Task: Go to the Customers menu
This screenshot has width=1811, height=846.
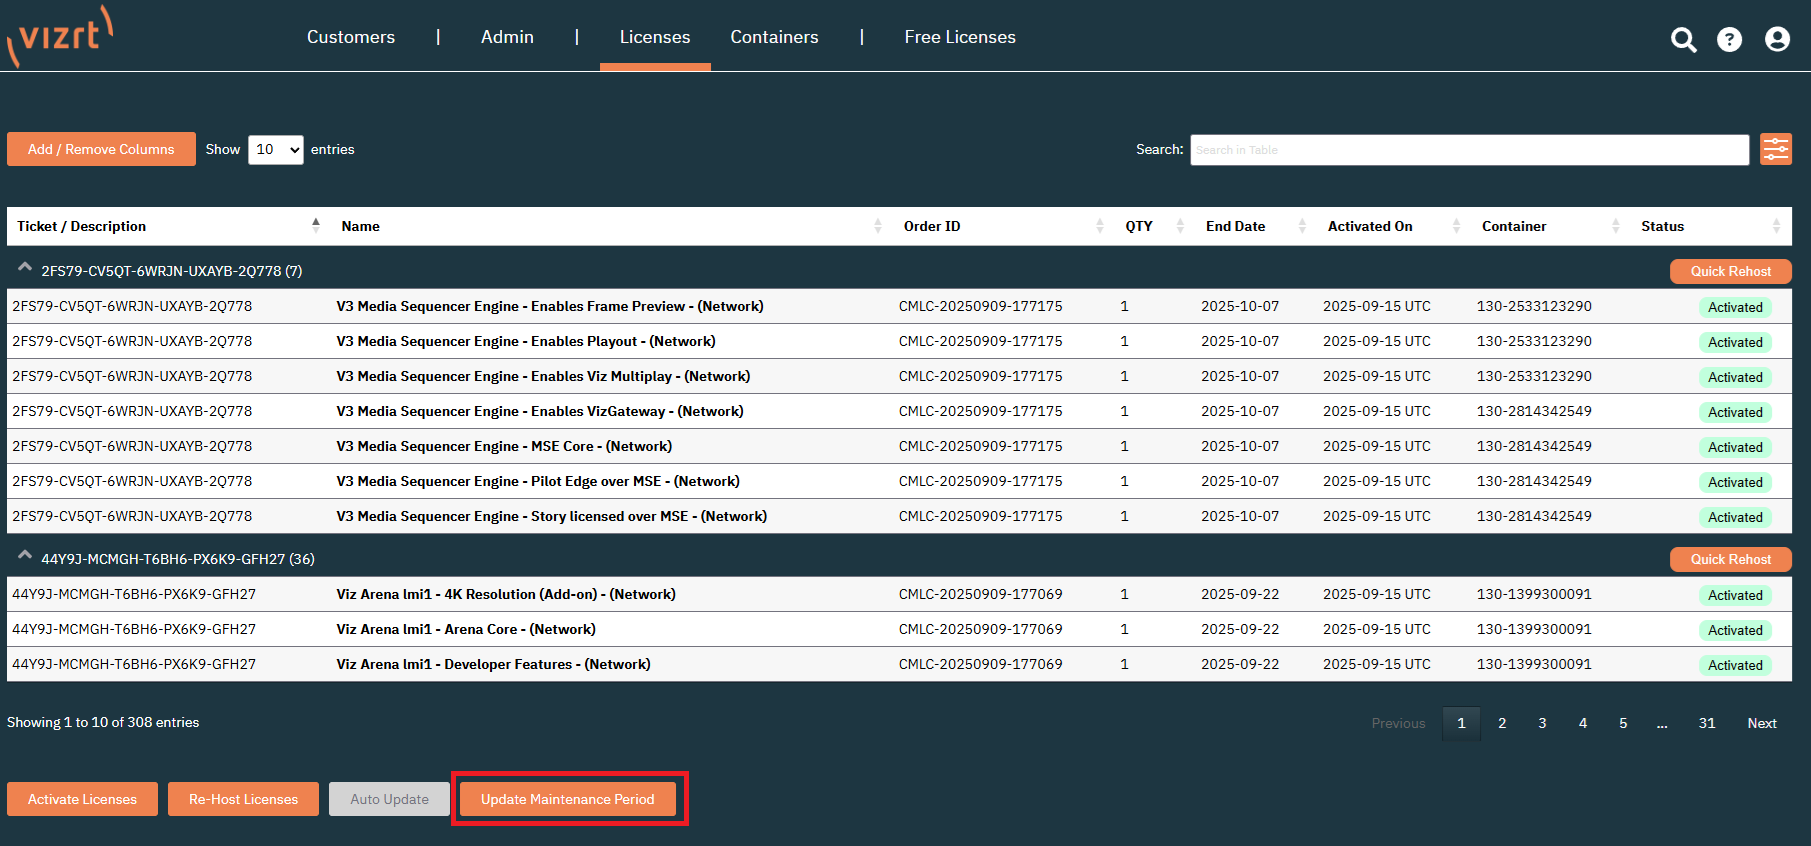Action: (350, 37)
